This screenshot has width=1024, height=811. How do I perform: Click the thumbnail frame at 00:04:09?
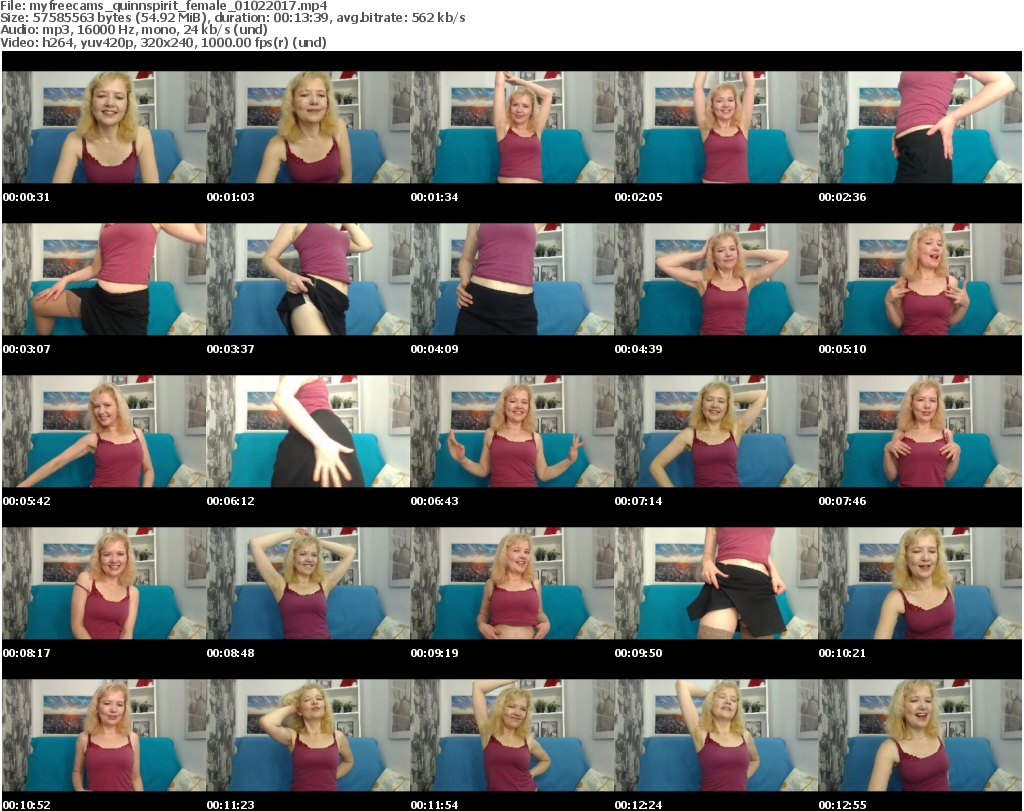click(x=512, y=279)
